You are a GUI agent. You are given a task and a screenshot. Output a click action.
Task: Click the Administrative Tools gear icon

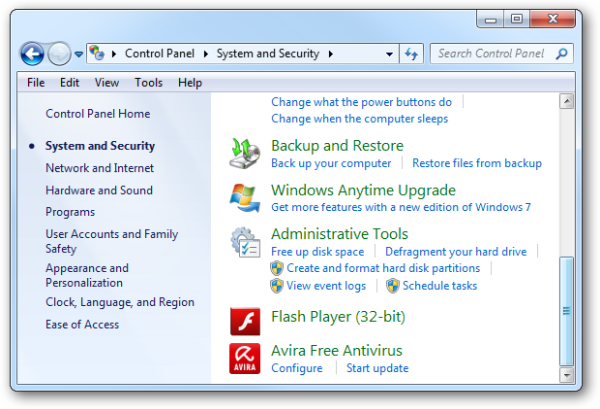point(246,243)
